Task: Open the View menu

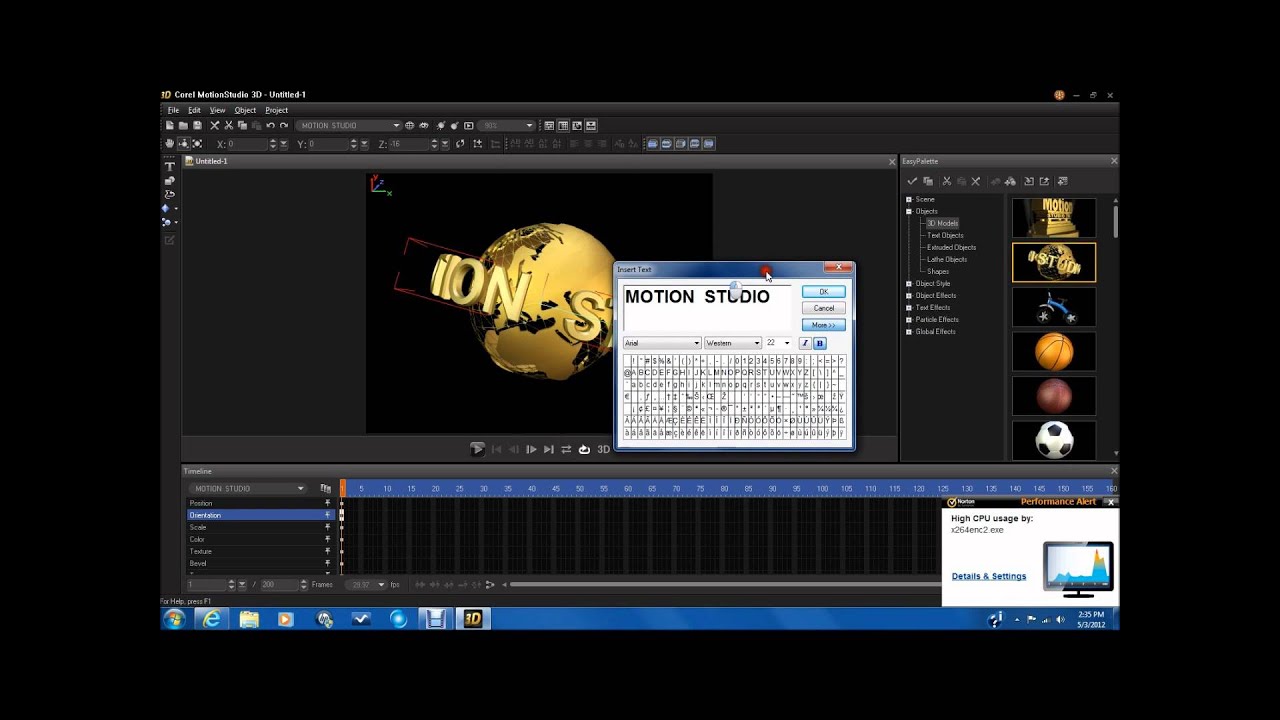Action: pyautogui.click(x=217, y=110)
